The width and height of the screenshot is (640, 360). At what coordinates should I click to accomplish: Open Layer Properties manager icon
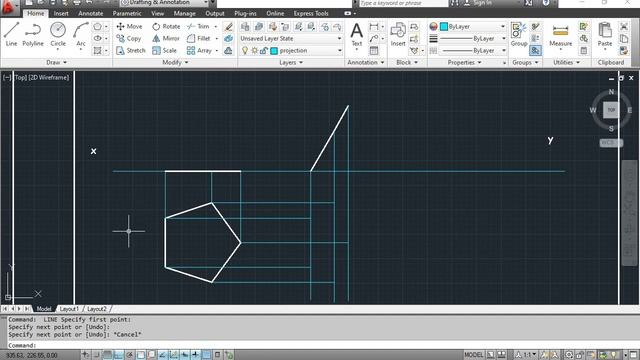click(x=245, y=27)
